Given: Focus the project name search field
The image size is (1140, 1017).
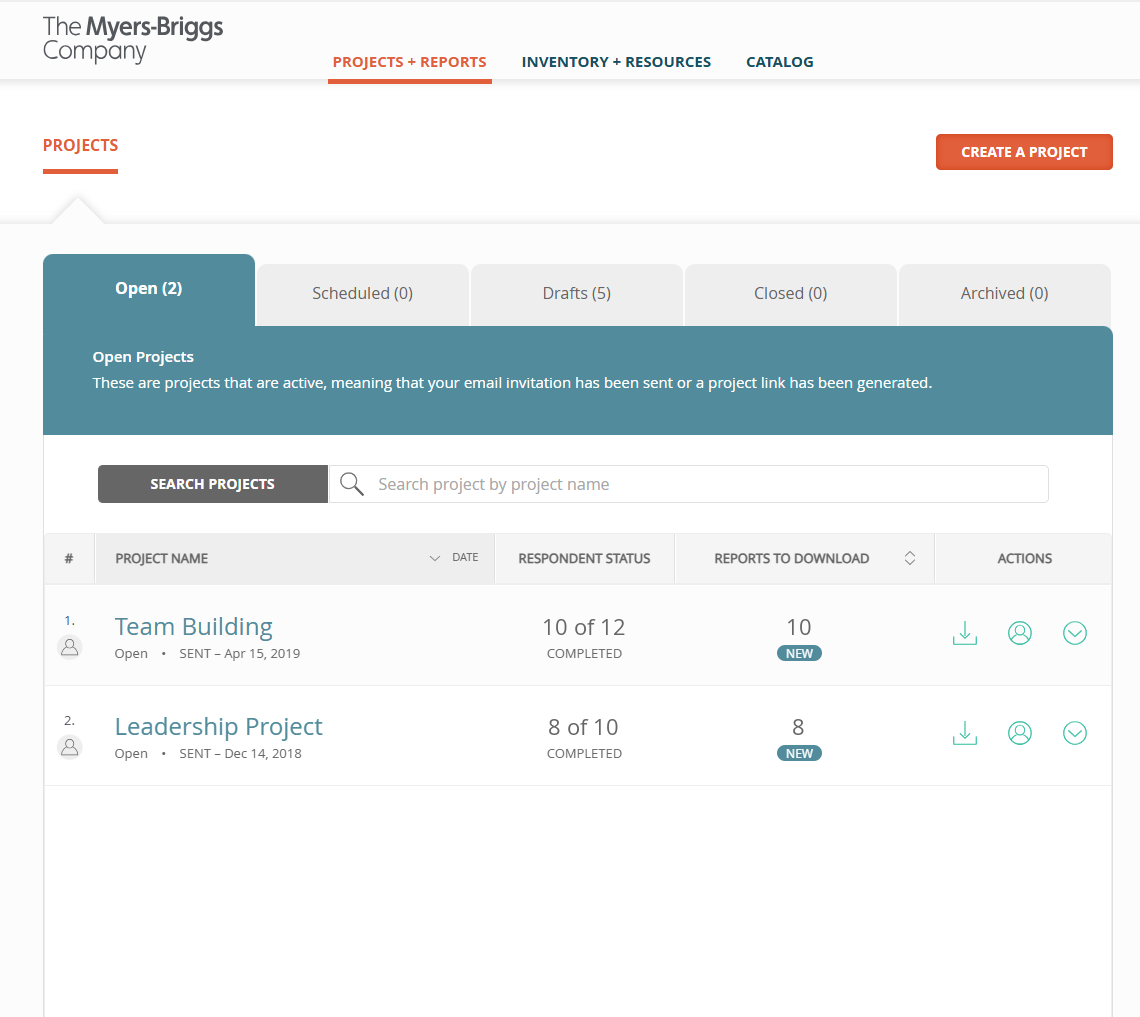Looking at the screenshot, I should click(689, 484).
